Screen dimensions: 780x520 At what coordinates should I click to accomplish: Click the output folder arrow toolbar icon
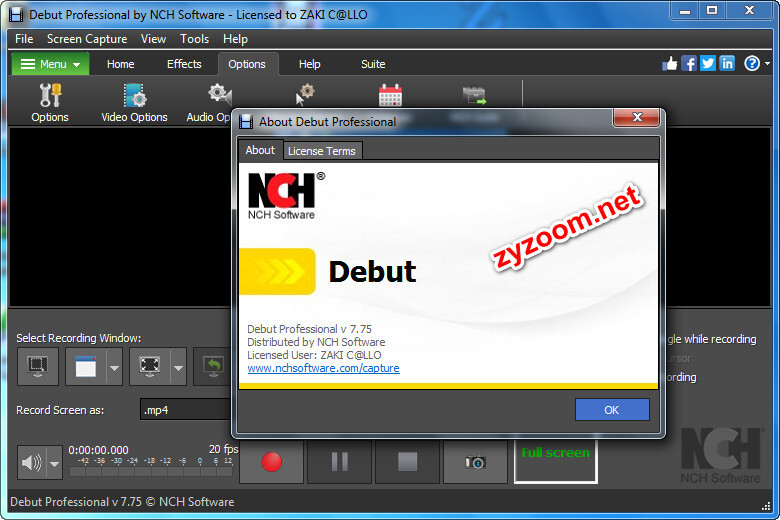474,95
